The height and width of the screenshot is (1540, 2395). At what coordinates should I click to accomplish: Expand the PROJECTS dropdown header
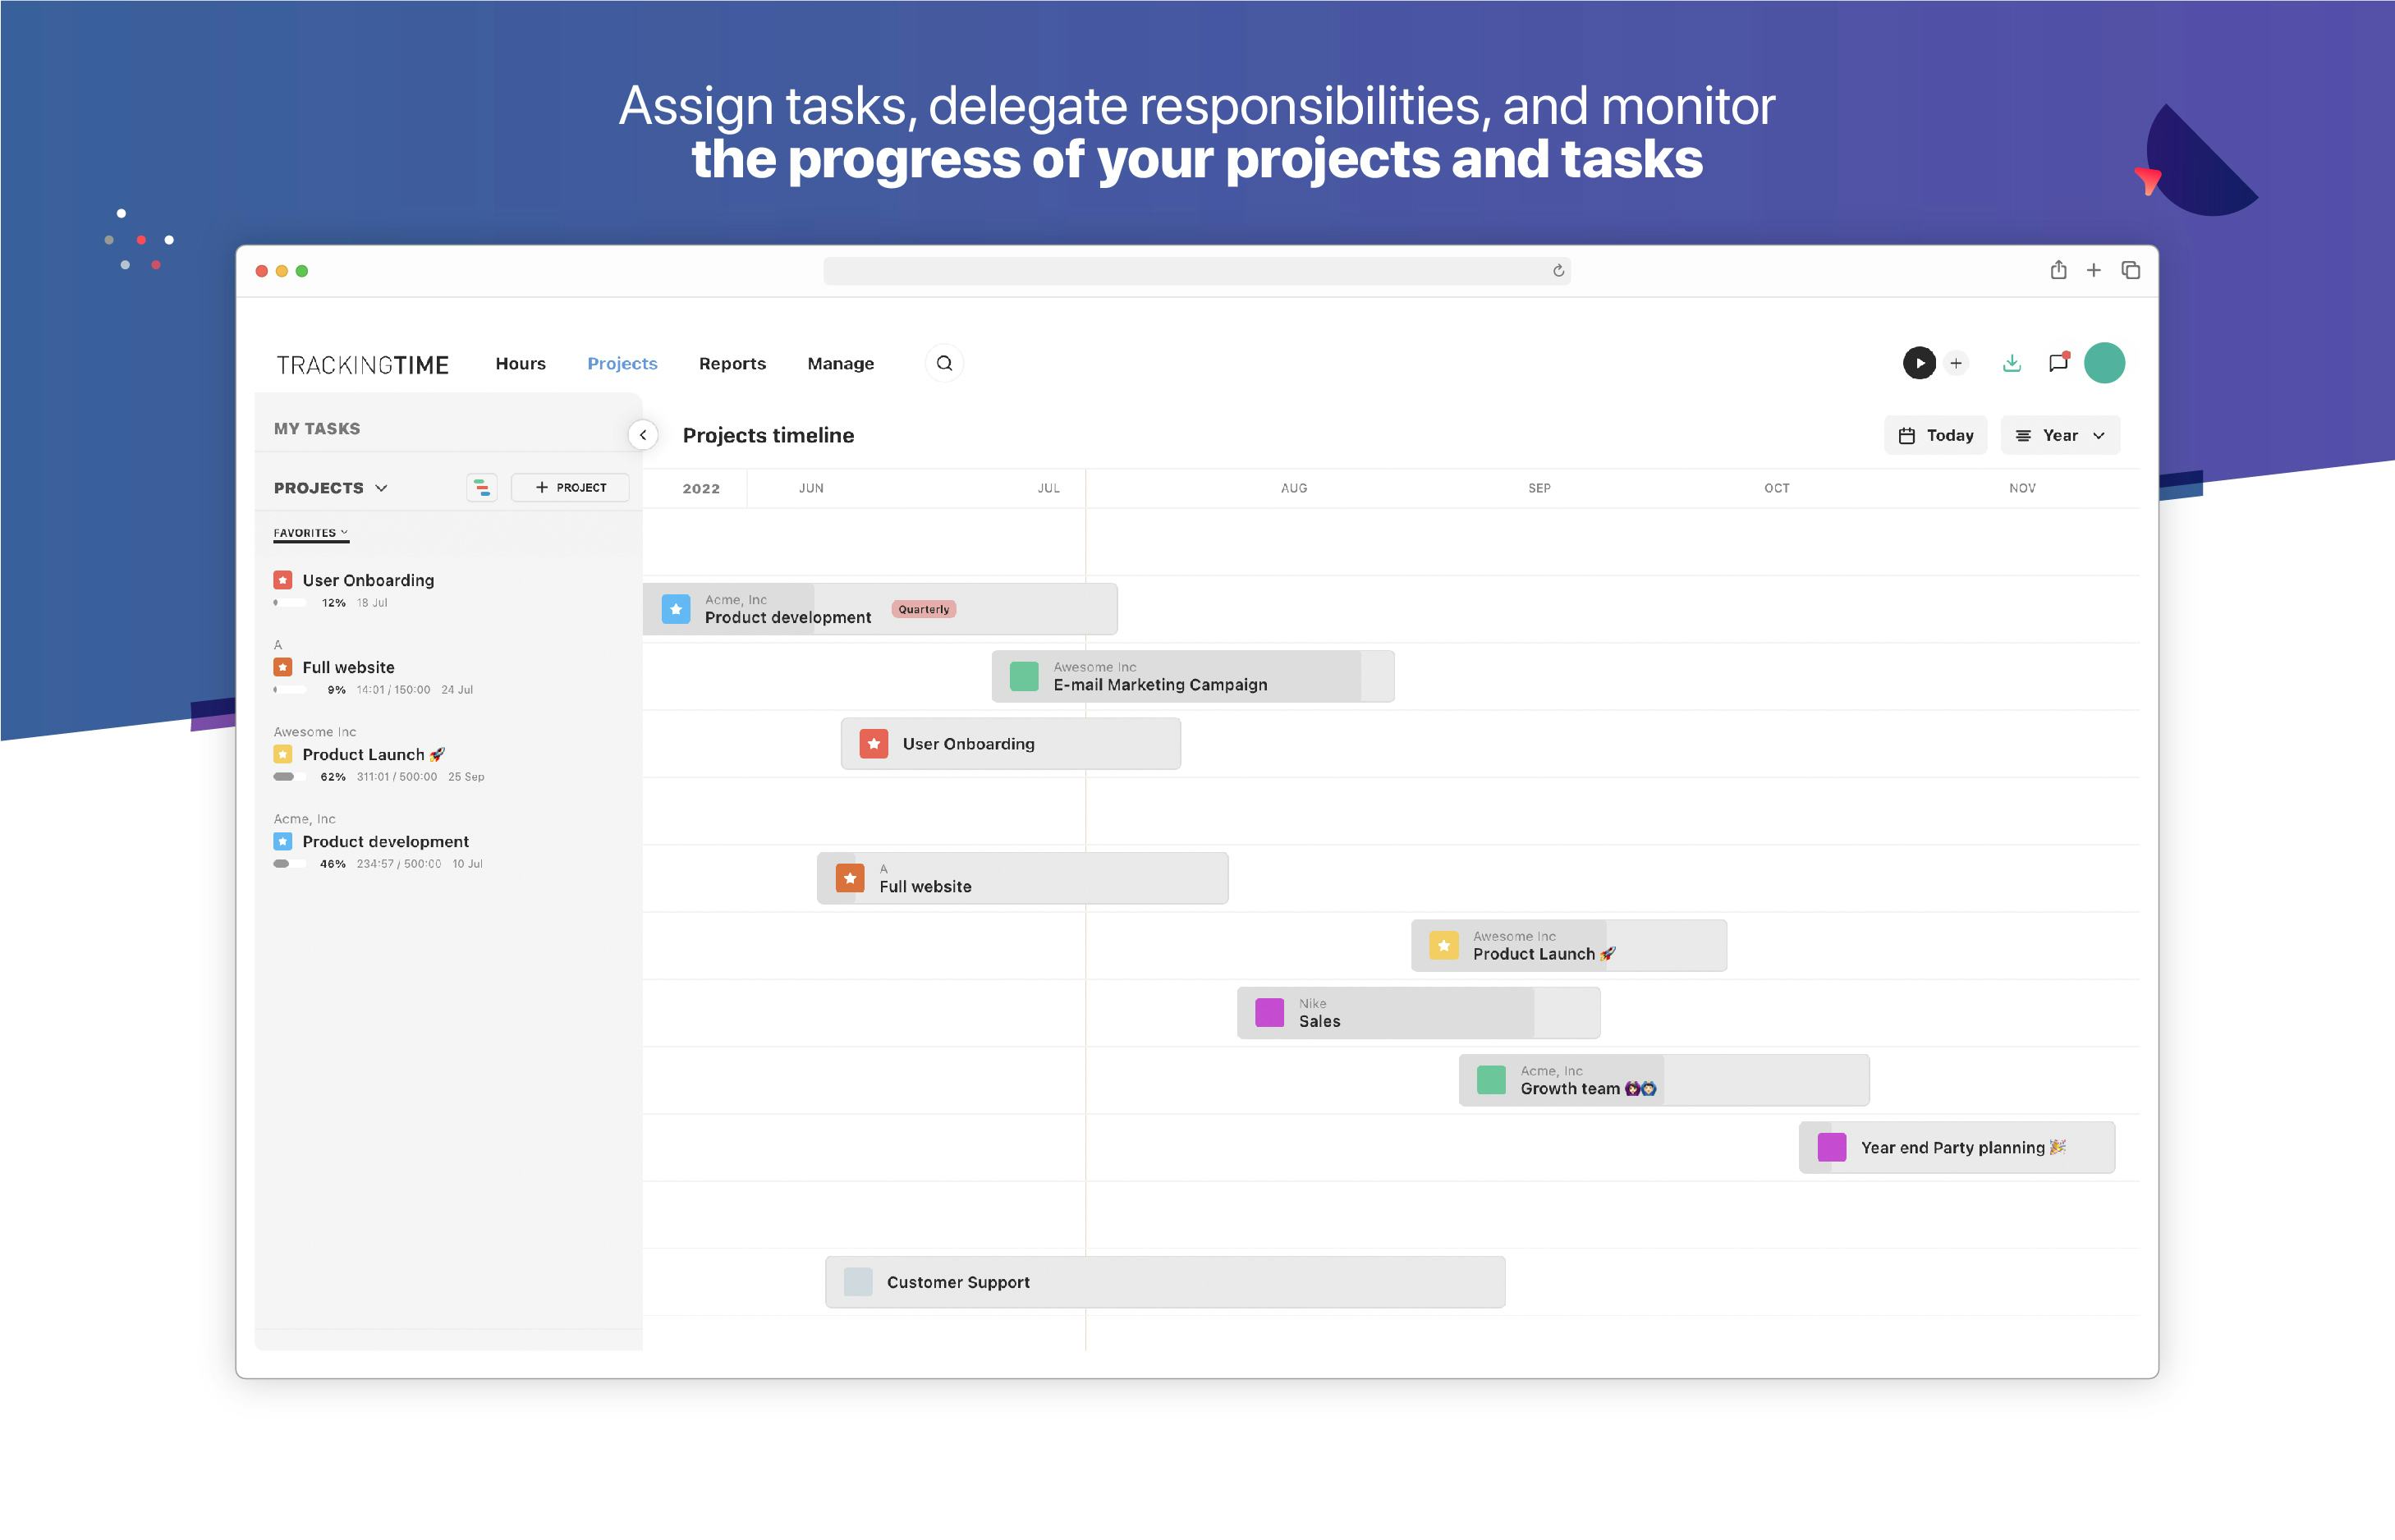click(330, 488)
